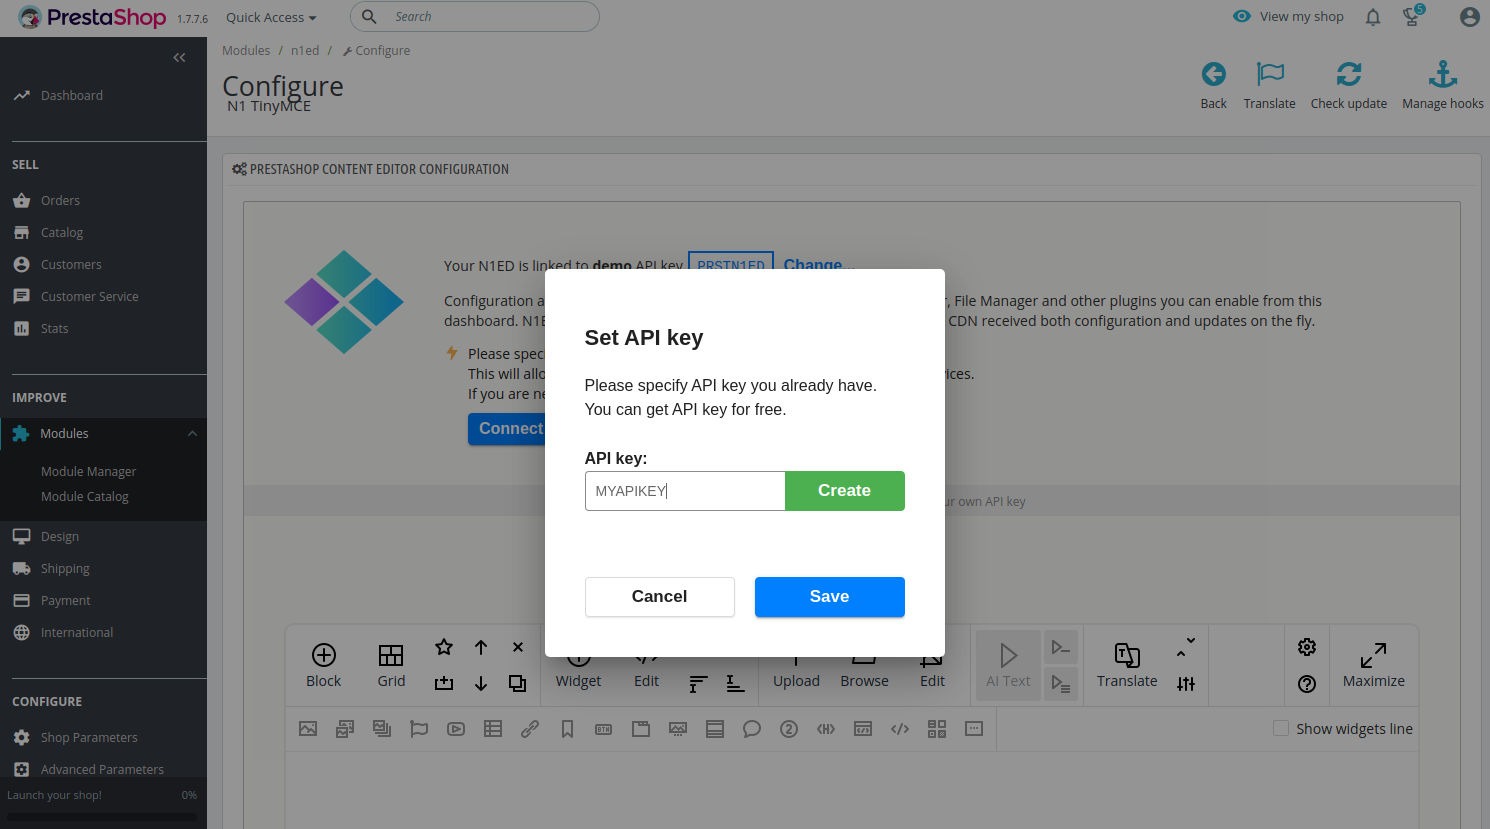Click Upload in the editor toolbar
The height and width of the screenshot is (829, 1490).
point(796,680)
